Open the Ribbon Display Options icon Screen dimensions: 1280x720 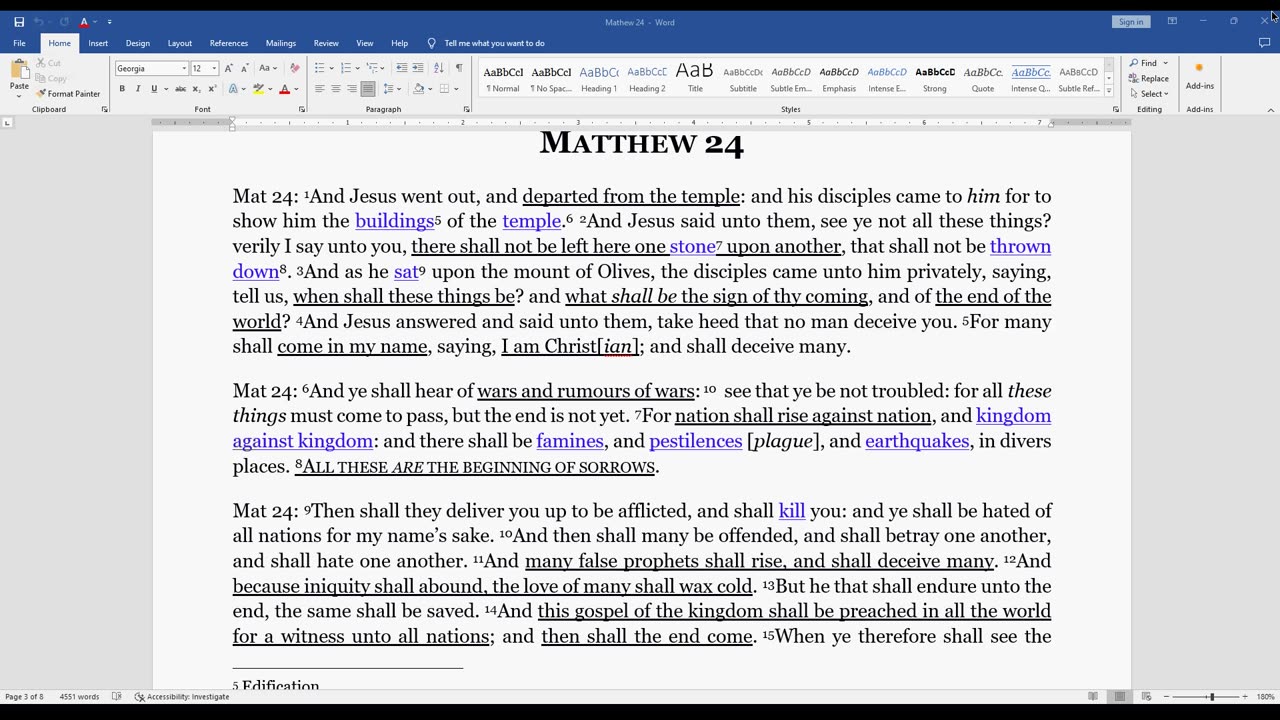1172,21
